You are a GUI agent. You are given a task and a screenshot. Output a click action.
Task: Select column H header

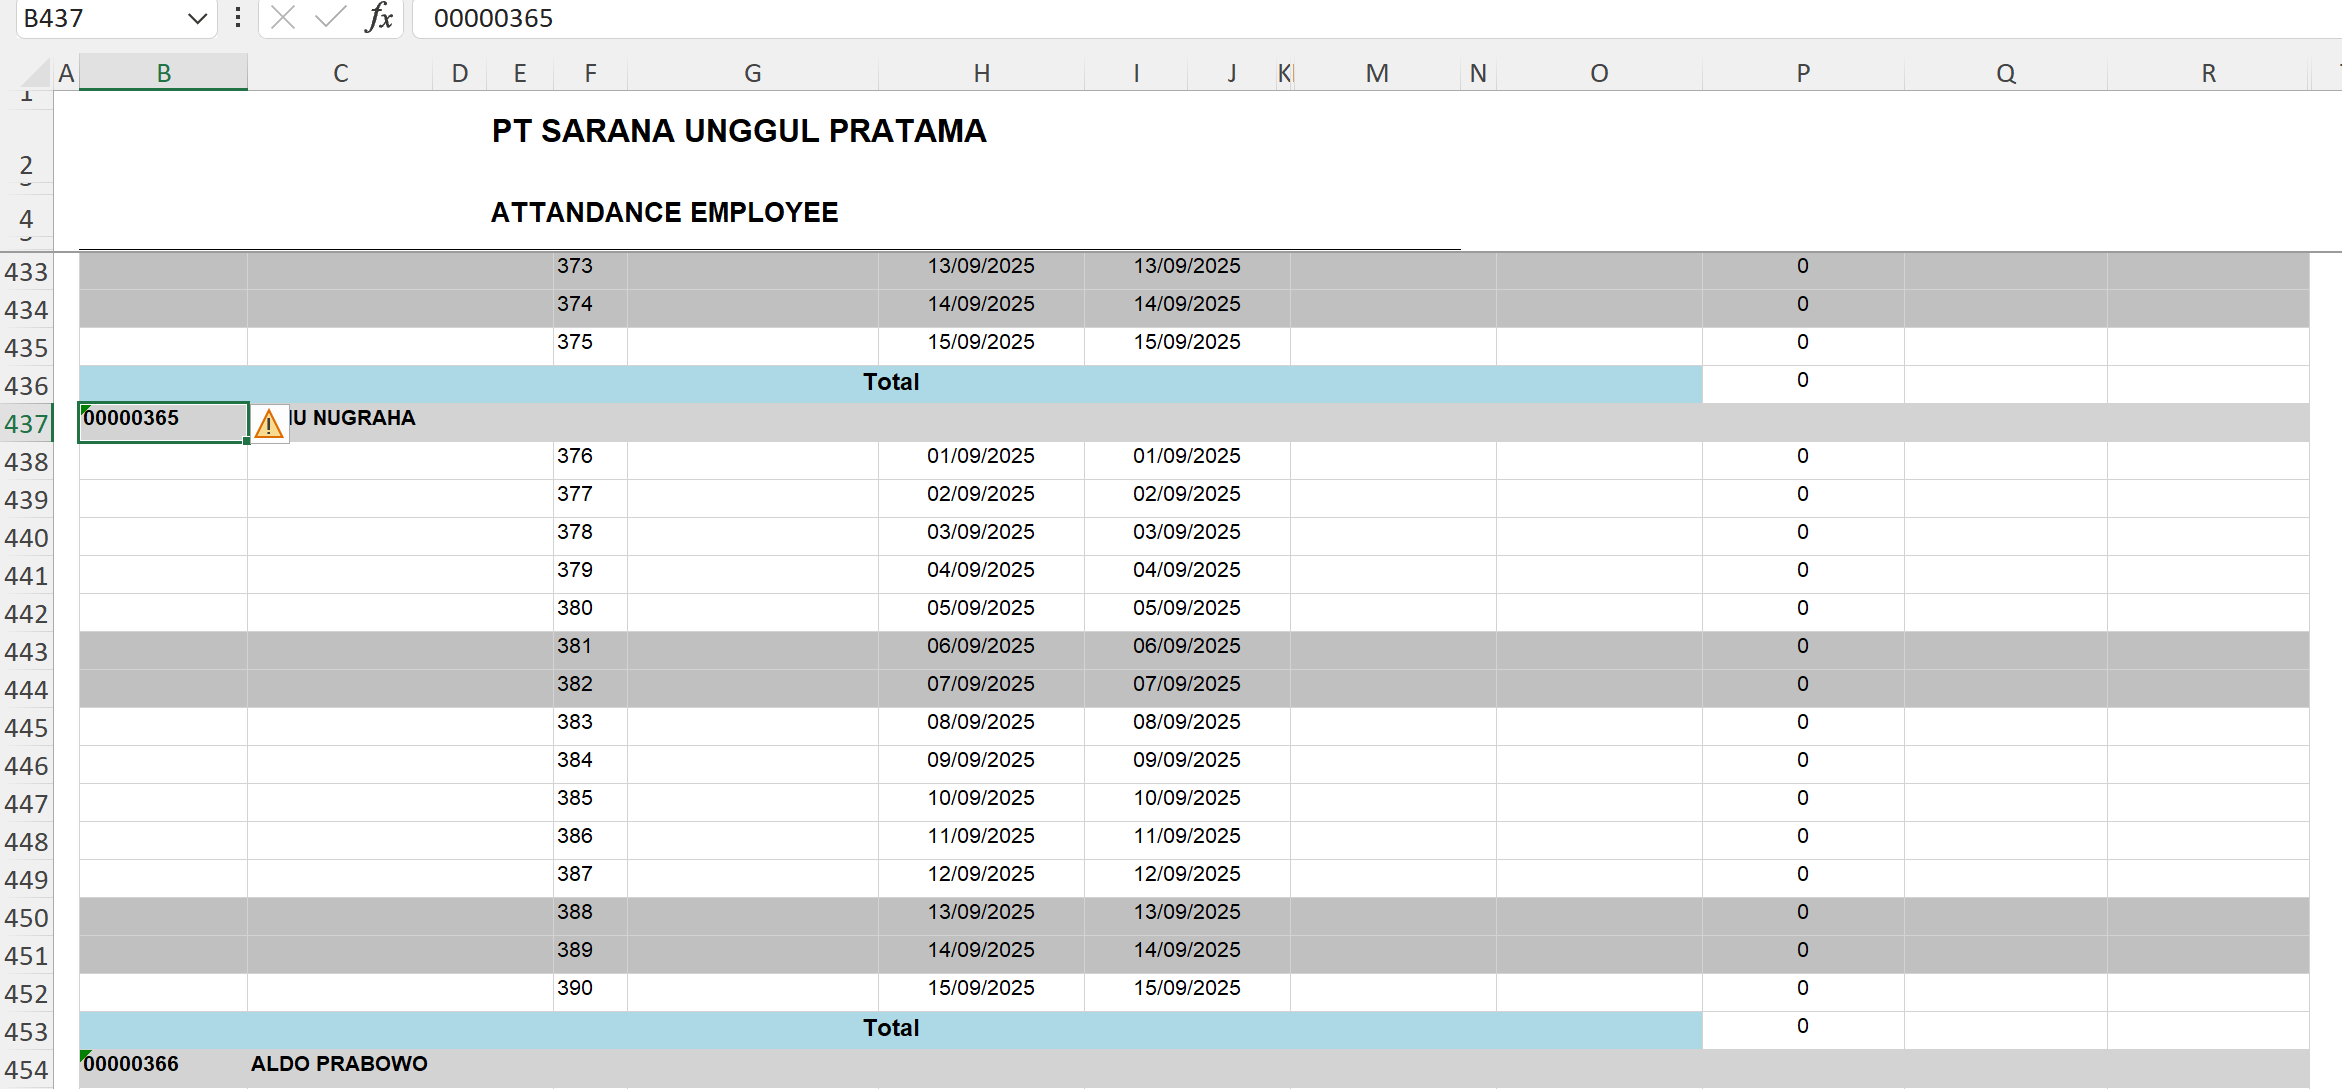[982, 73]
